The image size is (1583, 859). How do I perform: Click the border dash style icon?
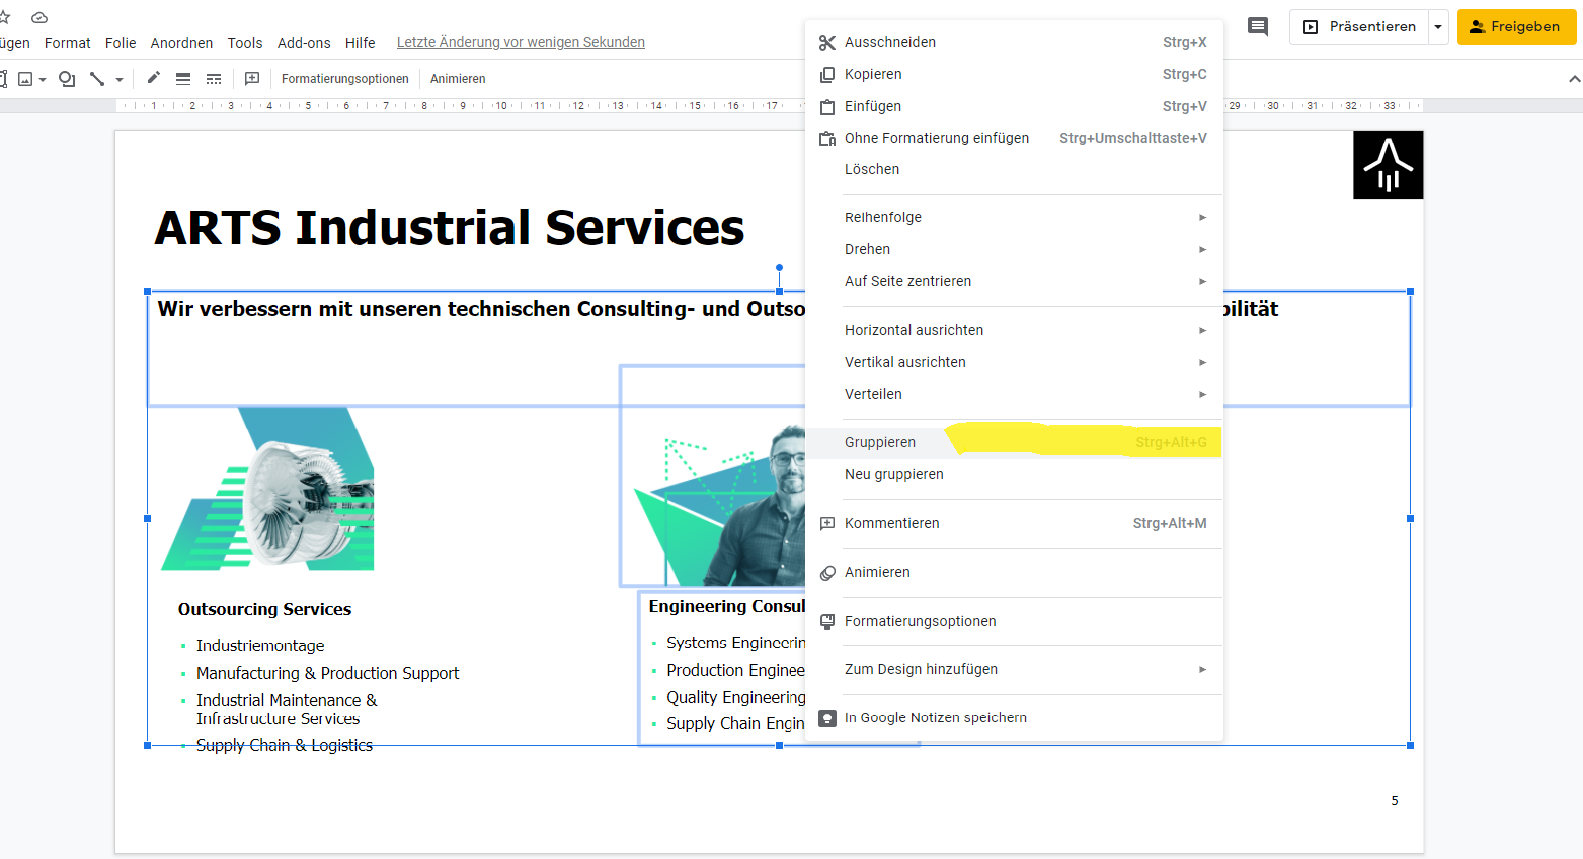pos(214,79)
